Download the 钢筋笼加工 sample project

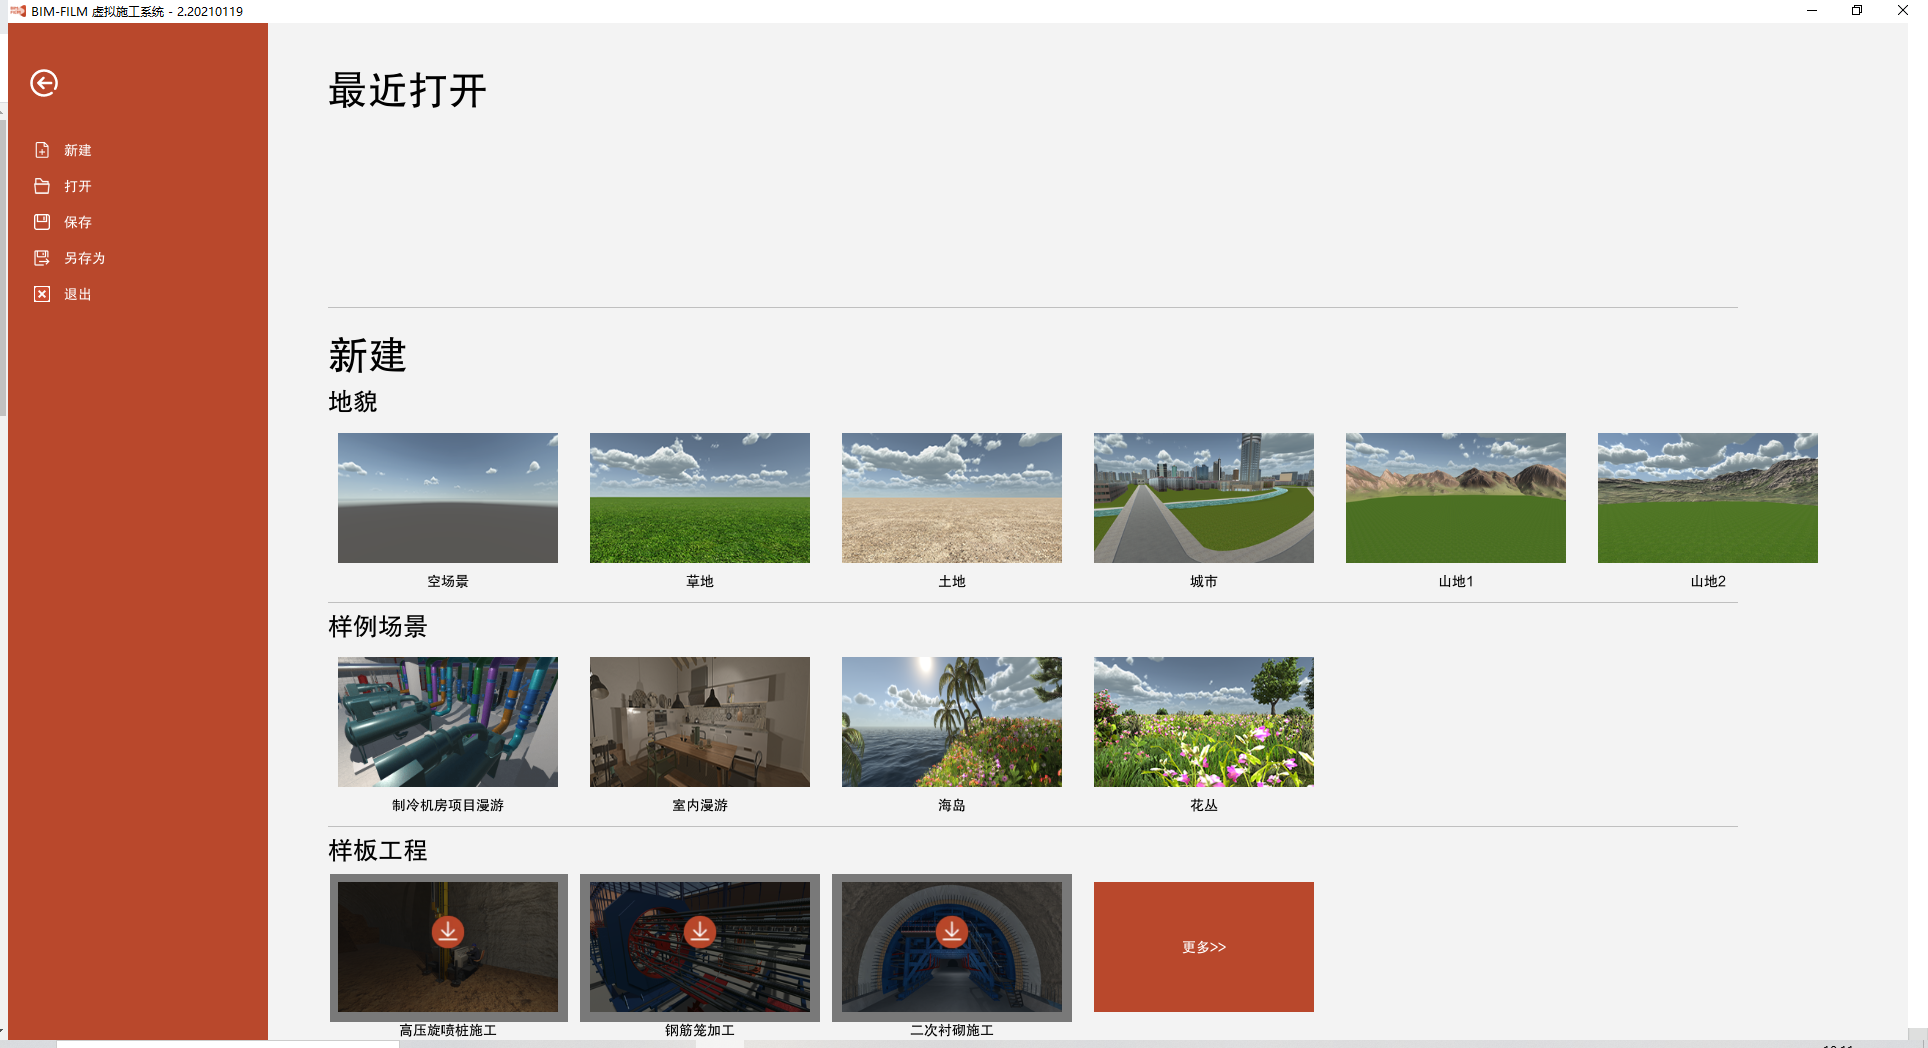tap(700, 932)
